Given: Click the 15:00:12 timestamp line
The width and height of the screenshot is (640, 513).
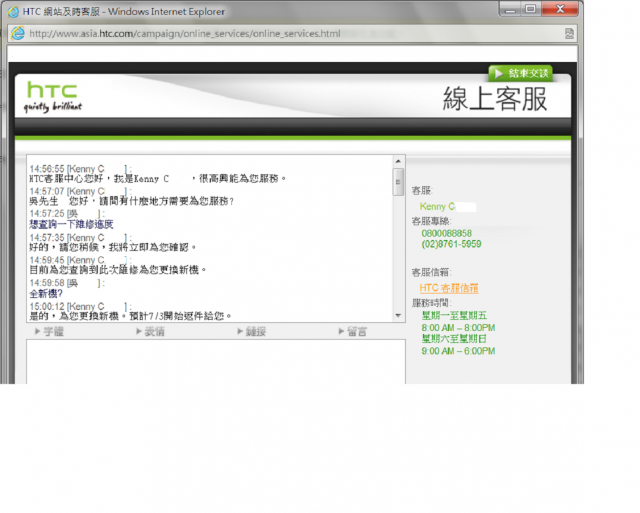Looking at the screenshot, I should click(80, 306).
